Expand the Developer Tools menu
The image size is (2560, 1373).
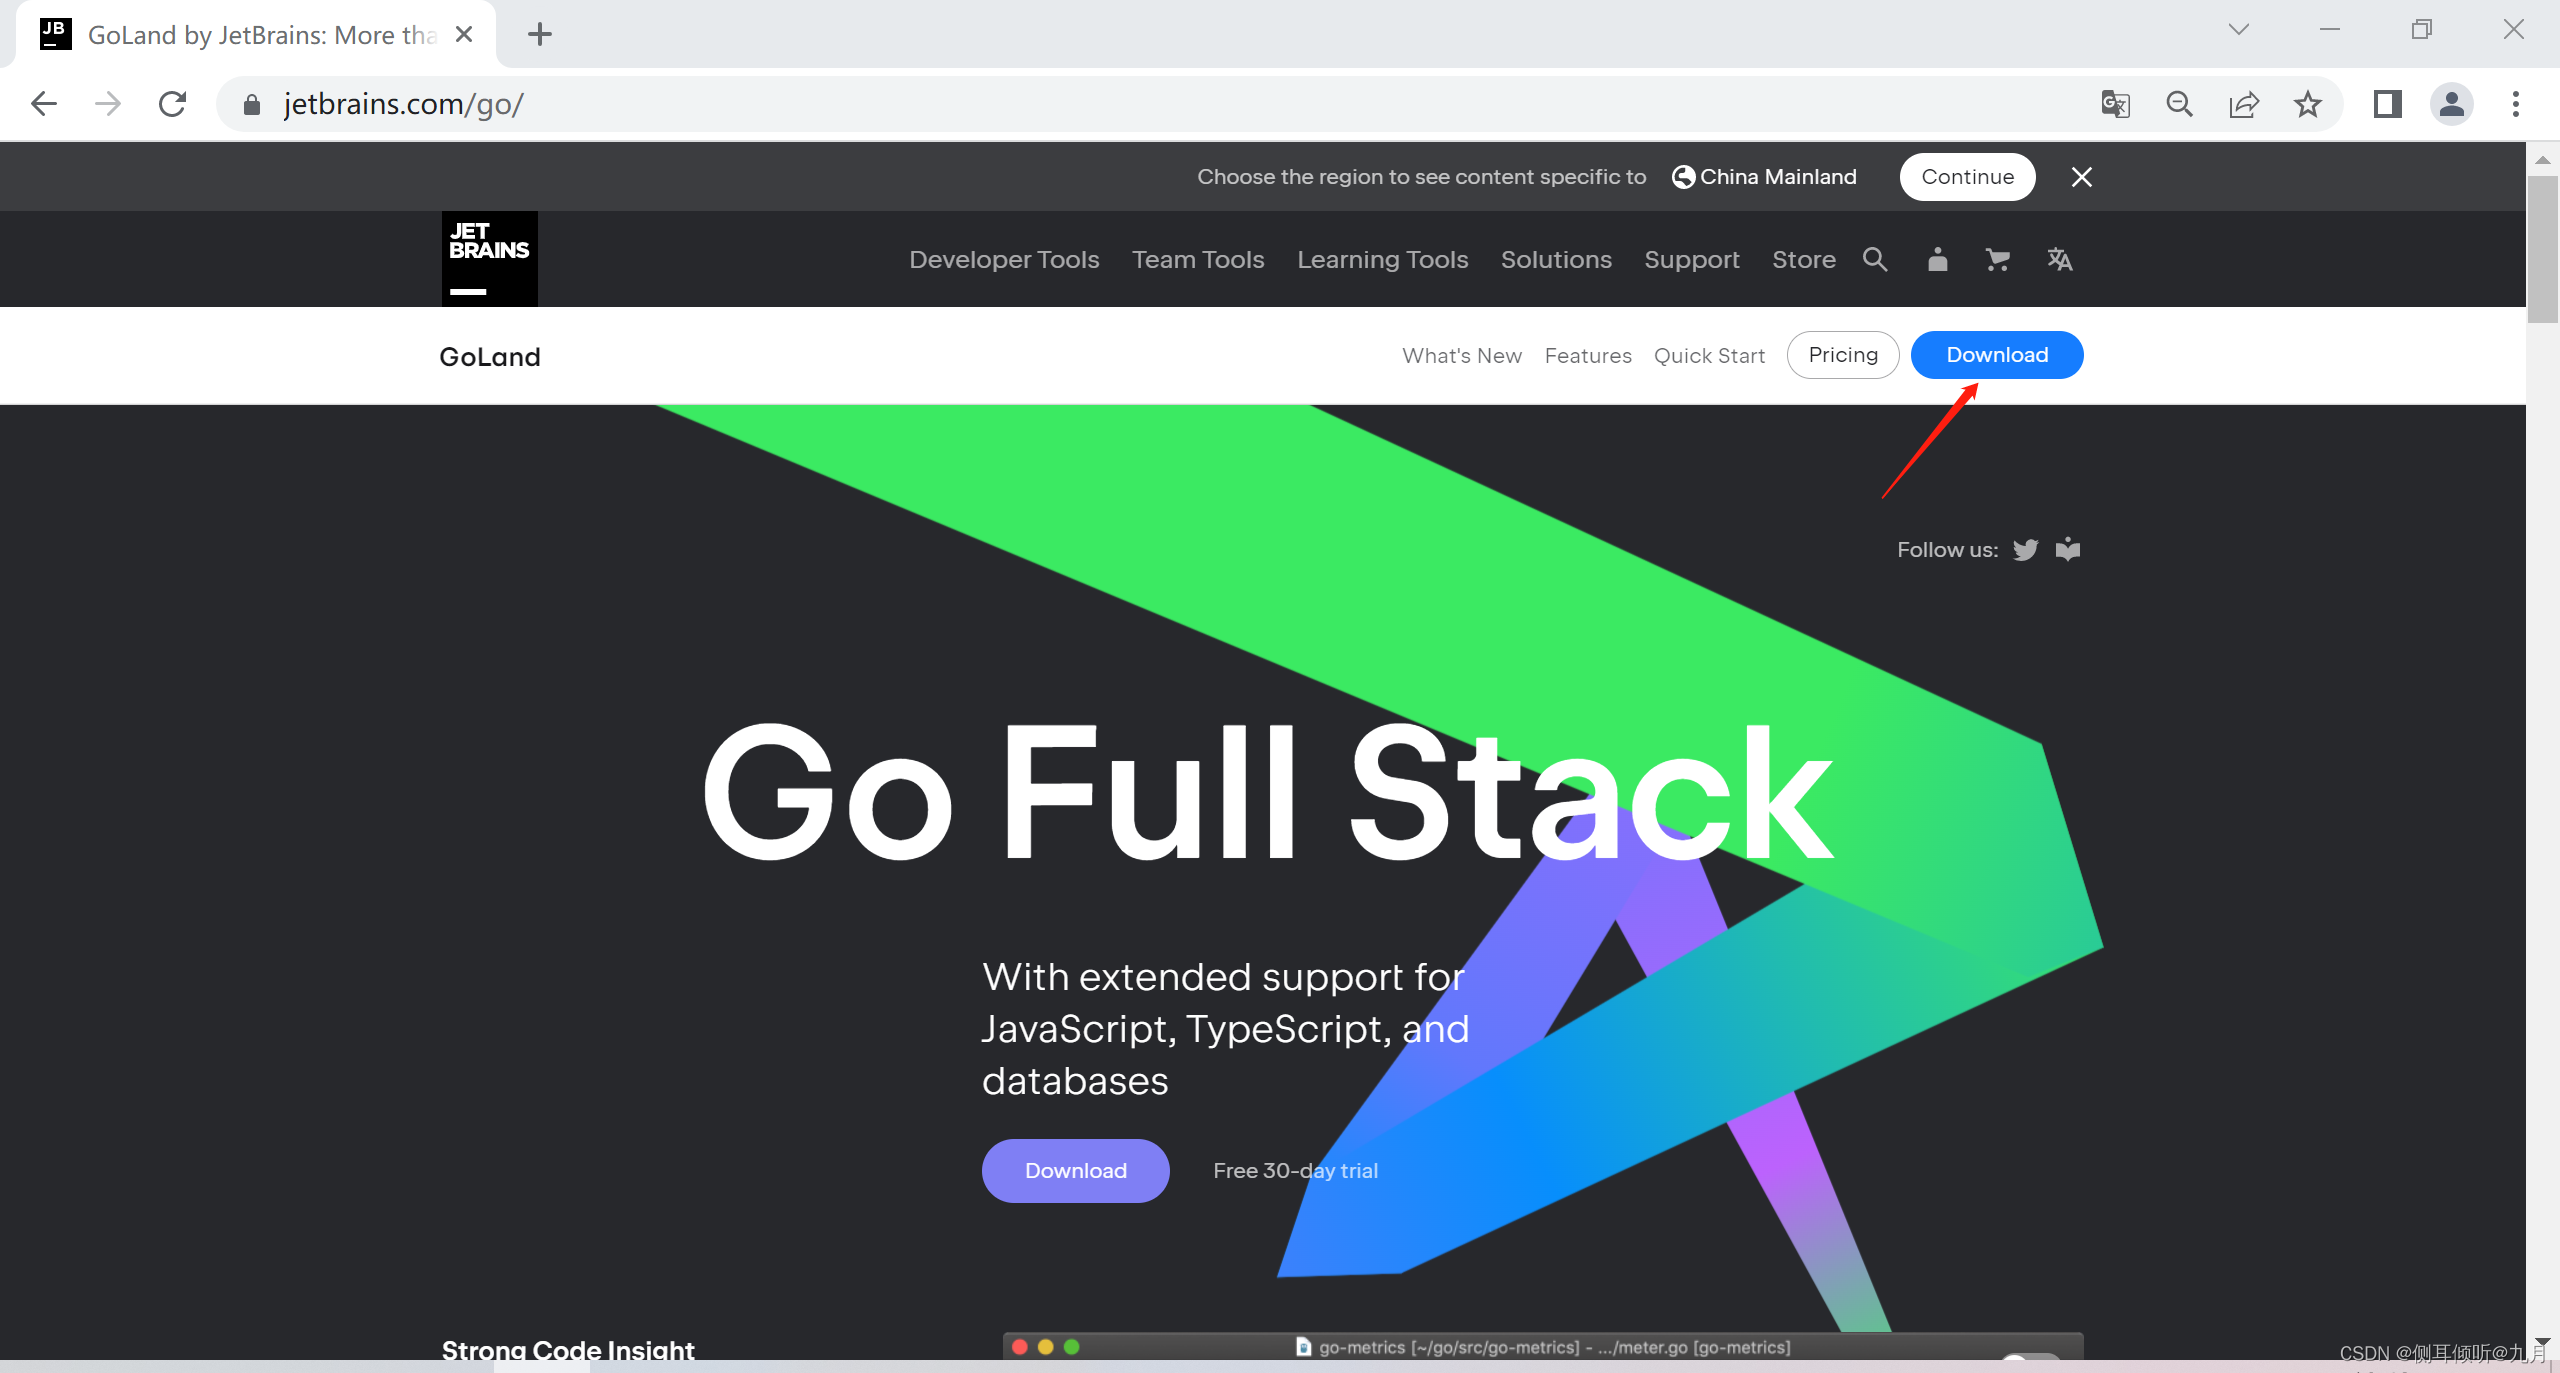(x=1004, y=260)
